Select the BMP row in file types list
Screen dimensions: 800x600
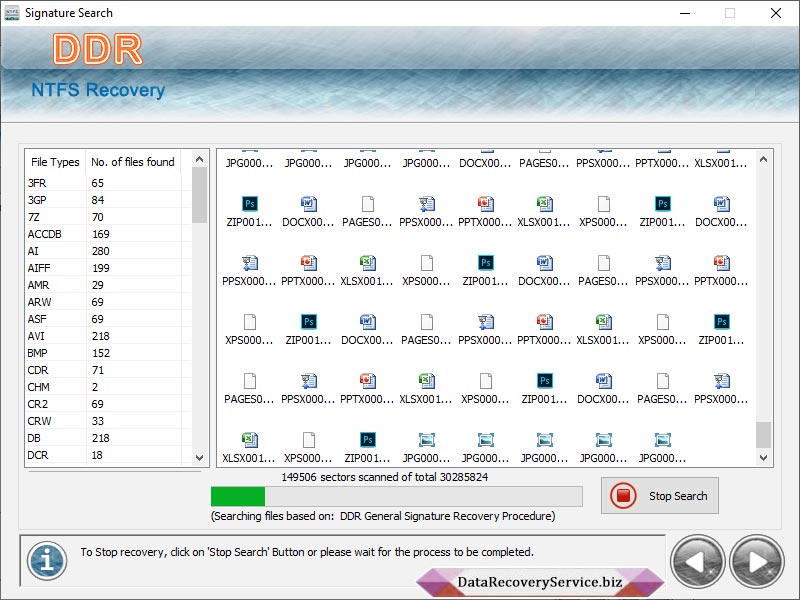point(55,352)
